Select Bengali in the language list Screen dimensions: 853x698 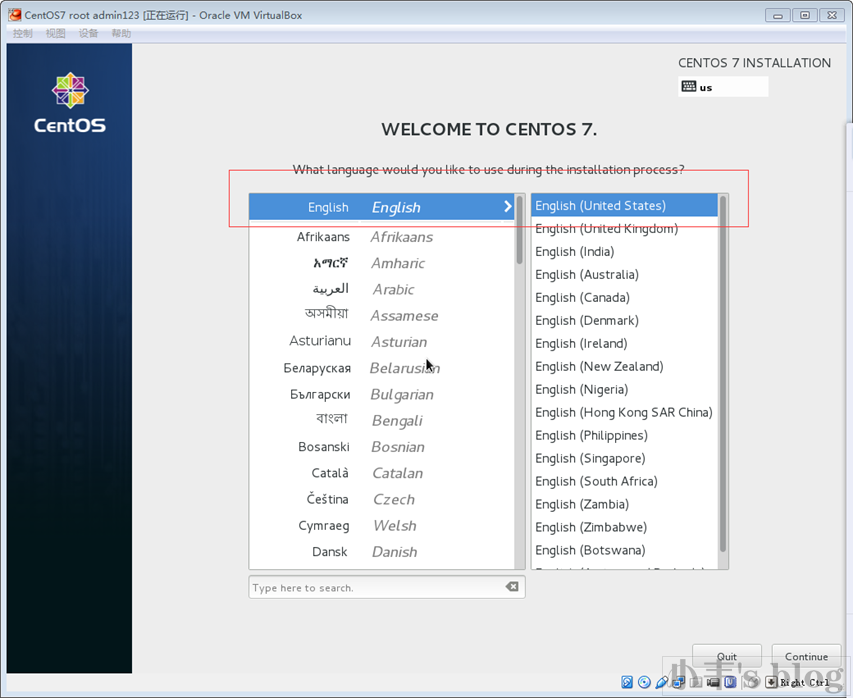click(381, 421)
